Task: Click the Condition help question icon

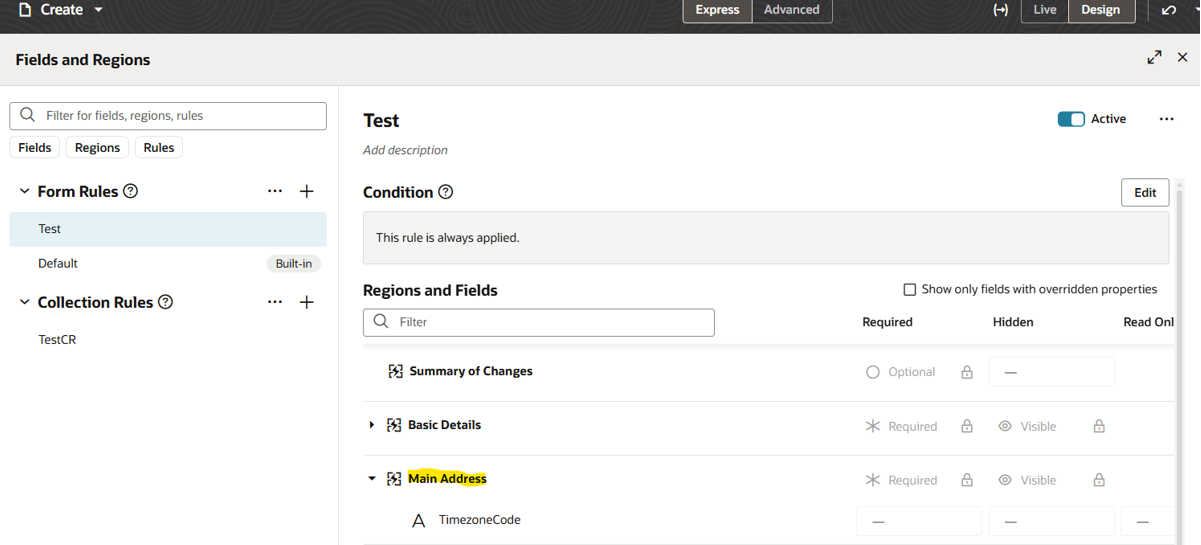Action: pyautogui.click(x=446, y=192)
